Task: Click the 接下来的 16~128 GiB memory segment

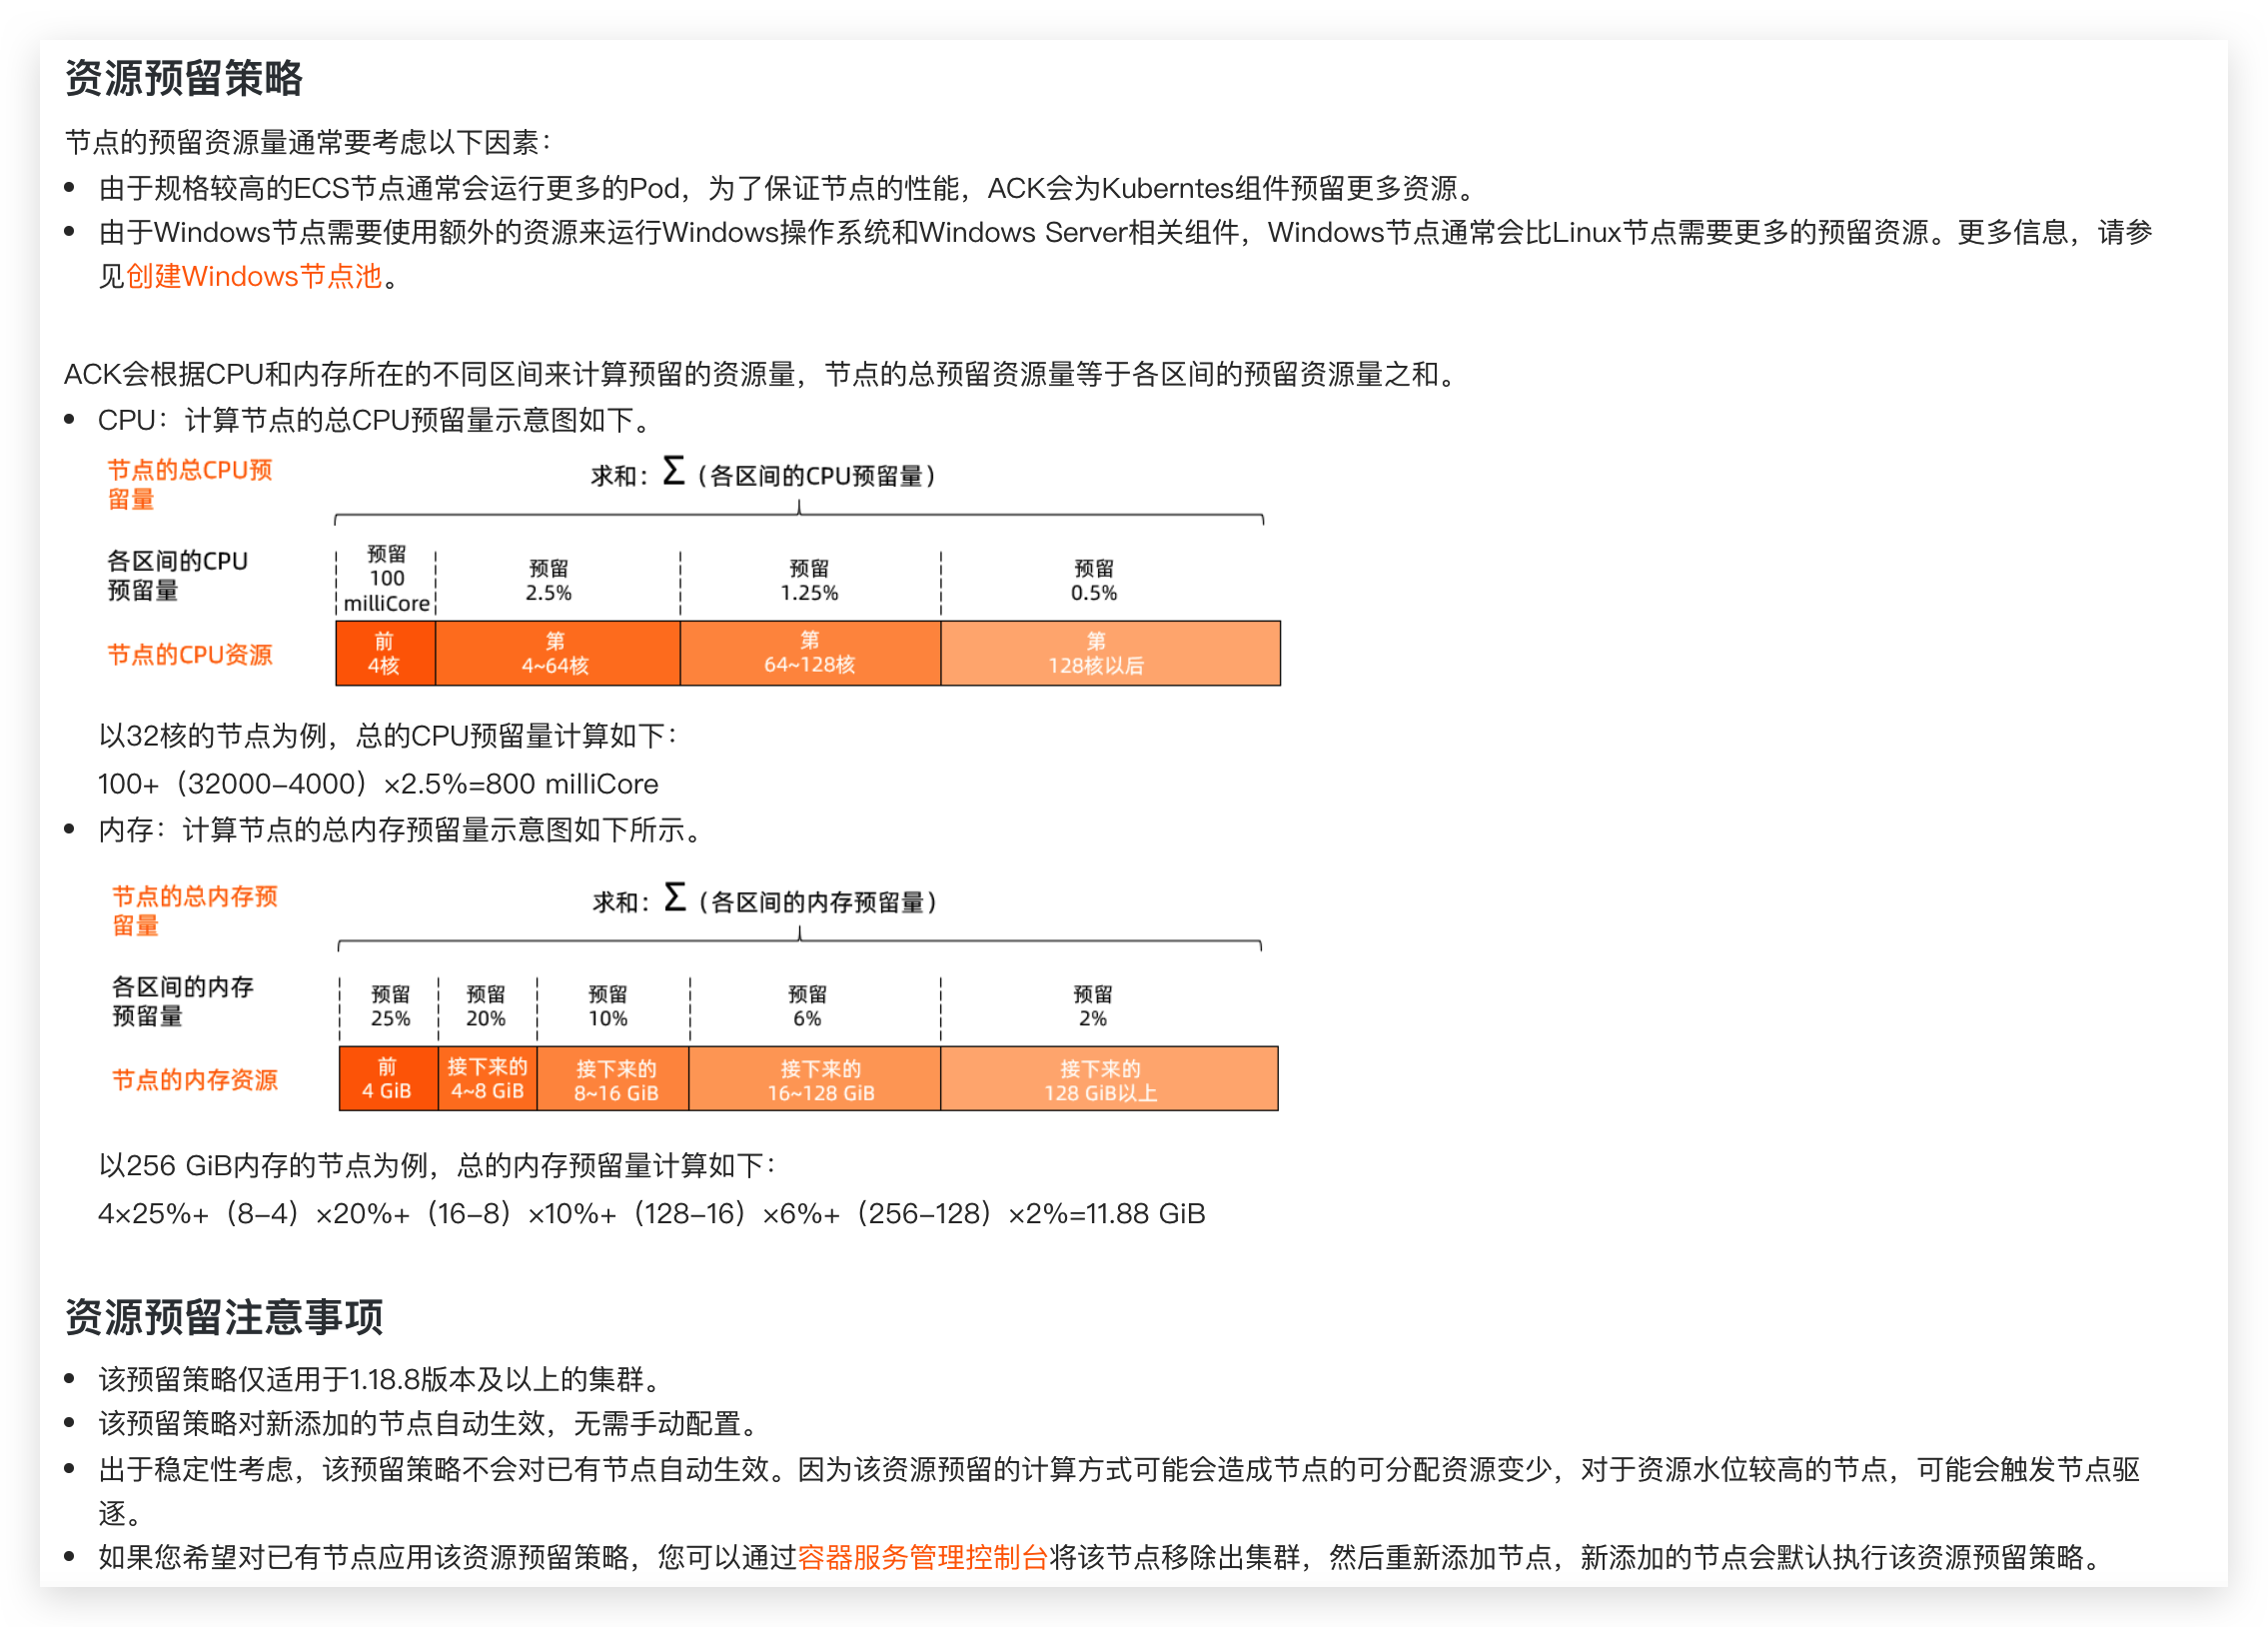Action: click(x=815, y=1078)
